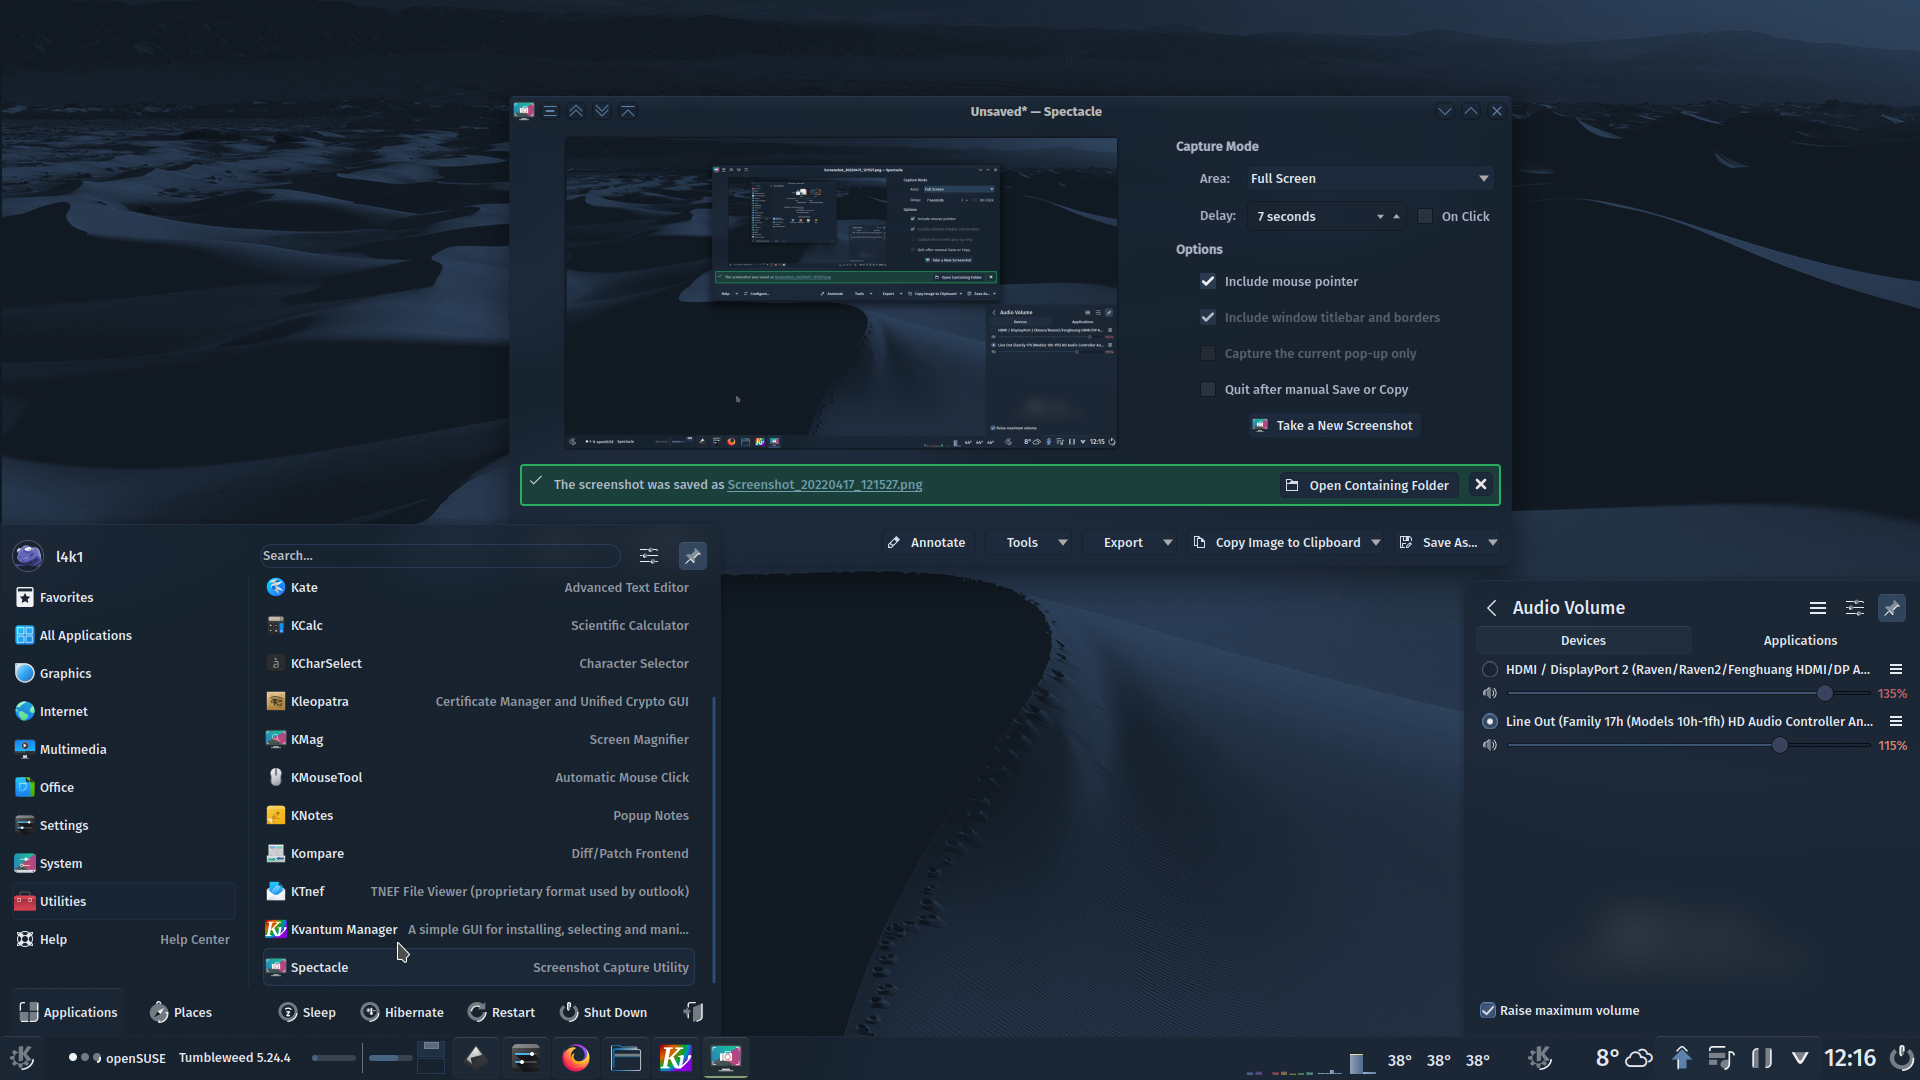Switch to the Applications tab in Audio Volume

[1800, 640]
